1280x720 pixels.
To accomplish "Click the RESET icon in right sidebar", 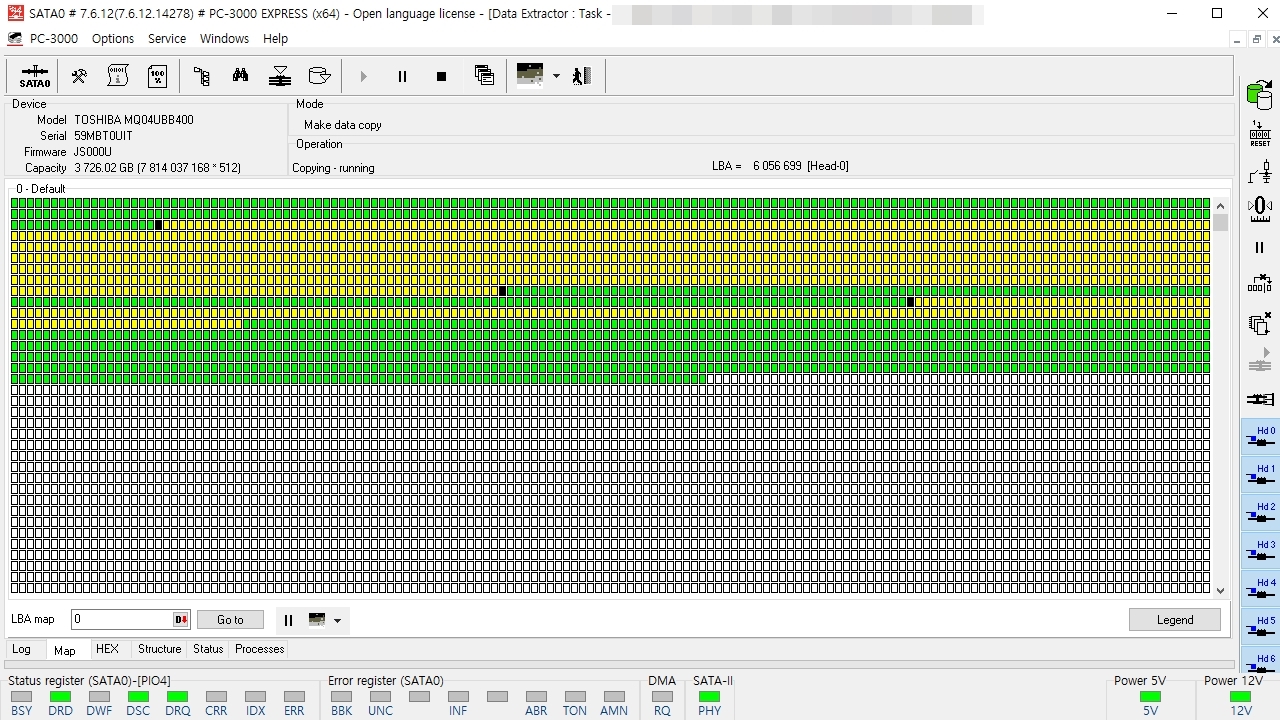I will (x=1260, y=134).
